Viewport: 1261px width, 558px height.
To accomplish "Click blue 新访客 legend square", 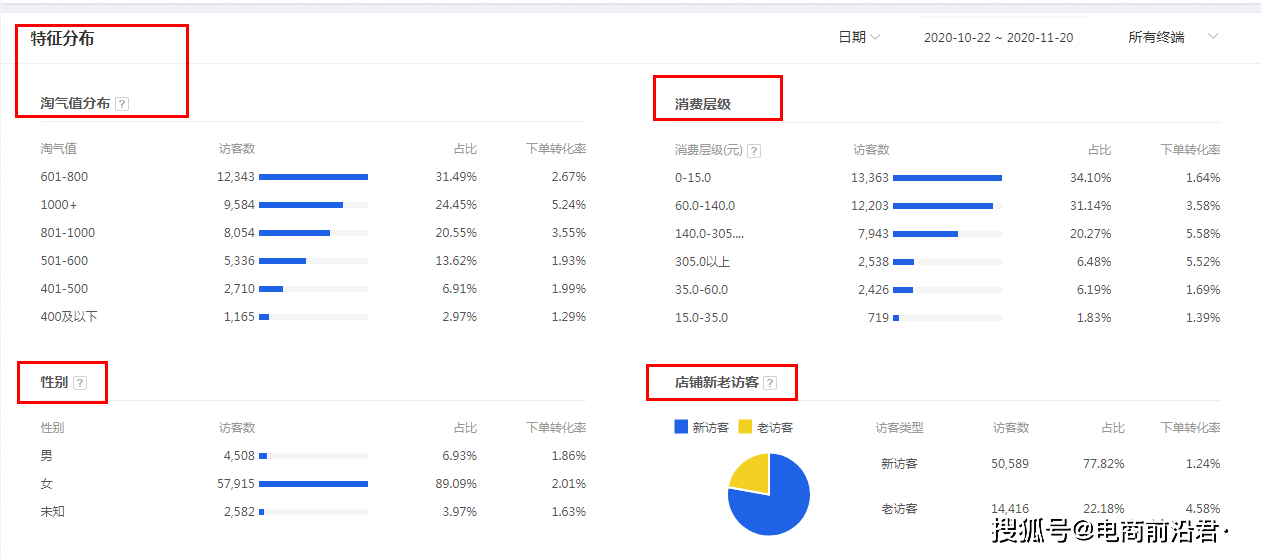I will coord(682,426).
